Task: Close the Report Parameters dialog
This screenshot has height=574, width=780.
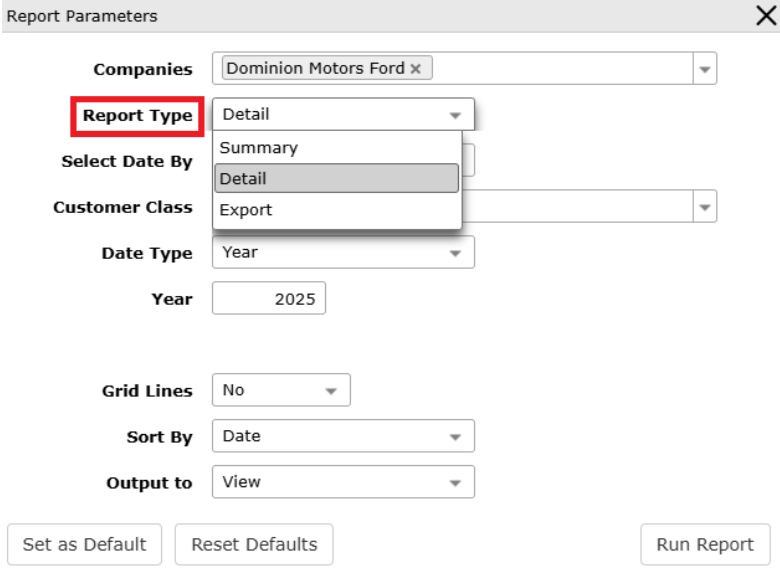Action: pyautogui.click(x=766, y=15)
